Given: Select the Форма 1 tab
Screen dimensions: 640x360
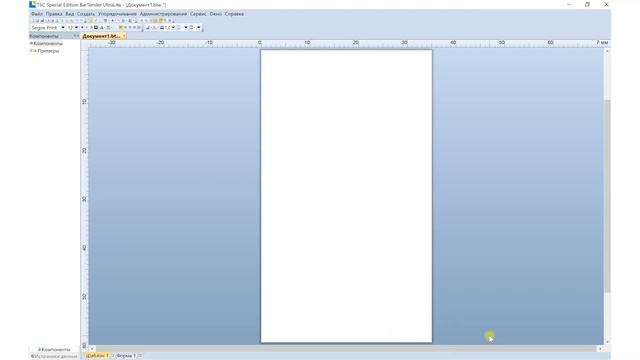Looking at the screenshot, I should tap(126, 356).
